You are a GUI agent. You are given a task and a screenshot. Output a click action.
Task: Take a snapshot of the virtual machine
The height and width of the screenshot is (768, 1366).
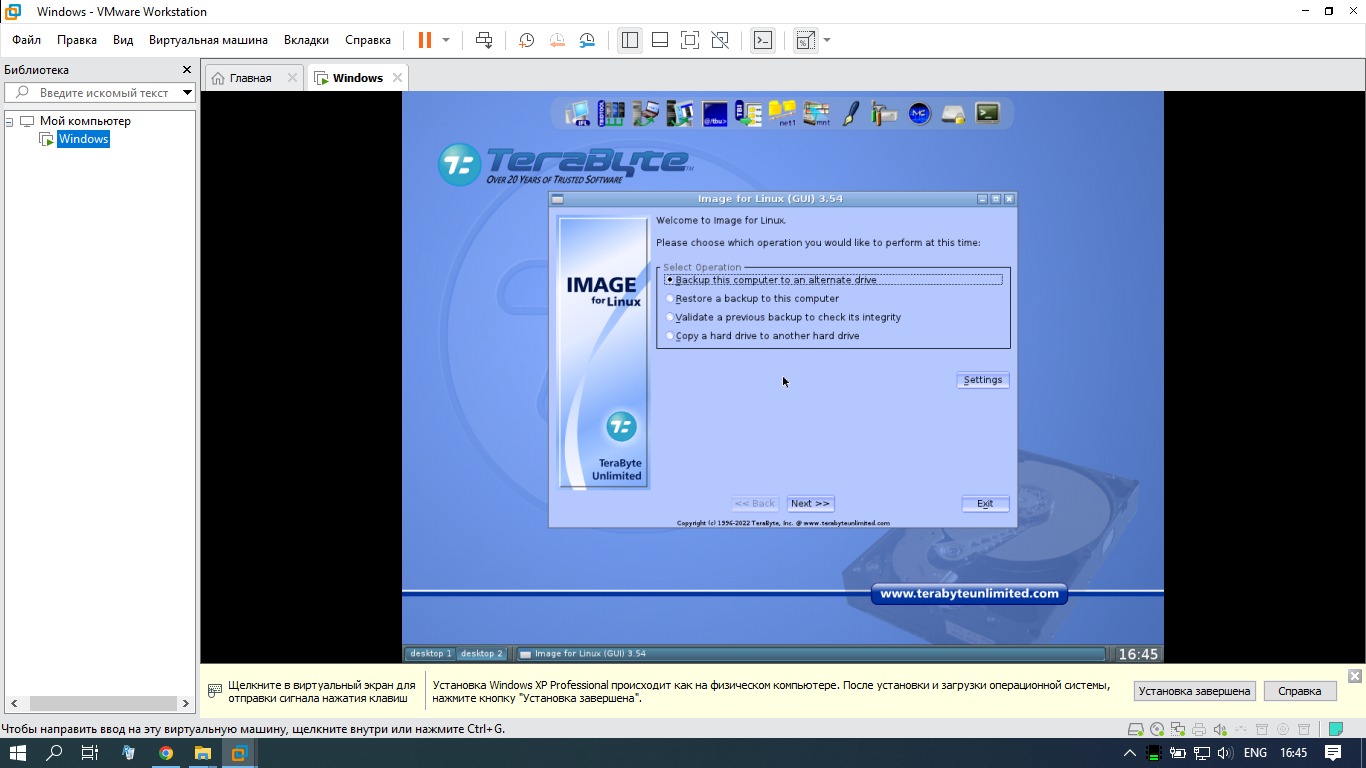click(x=526, y=40)
